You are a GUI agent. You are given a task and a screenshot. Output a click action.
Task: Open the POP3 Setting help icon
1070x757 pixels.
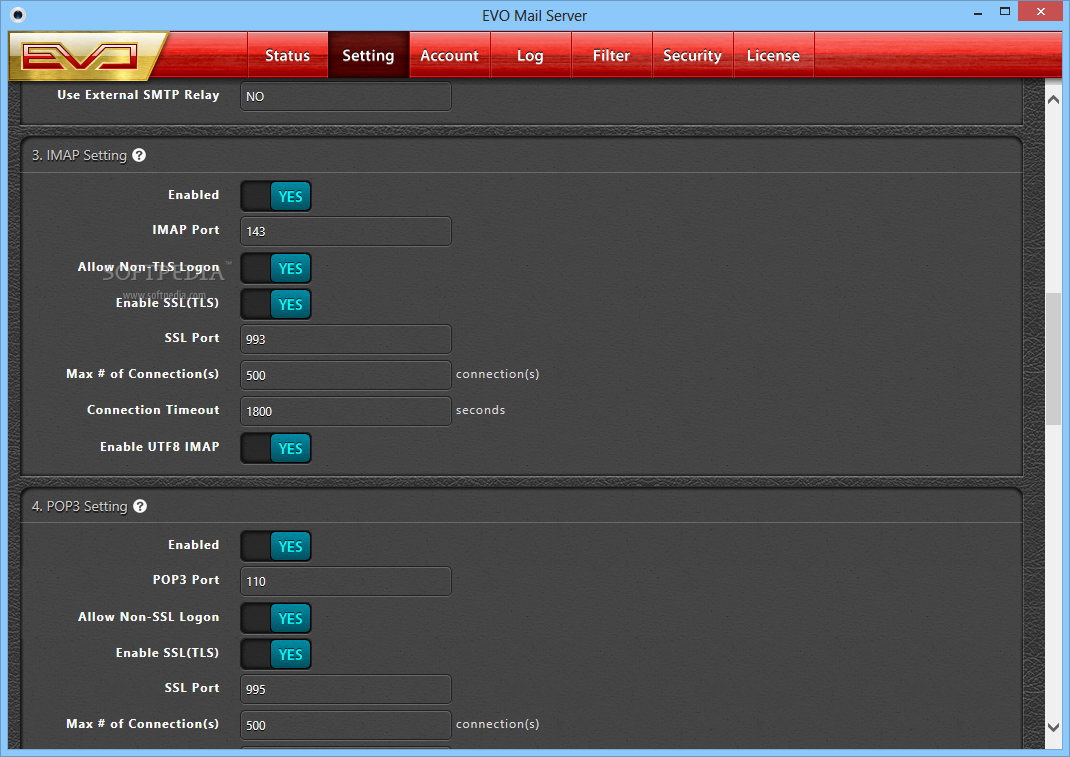(140, 506)
